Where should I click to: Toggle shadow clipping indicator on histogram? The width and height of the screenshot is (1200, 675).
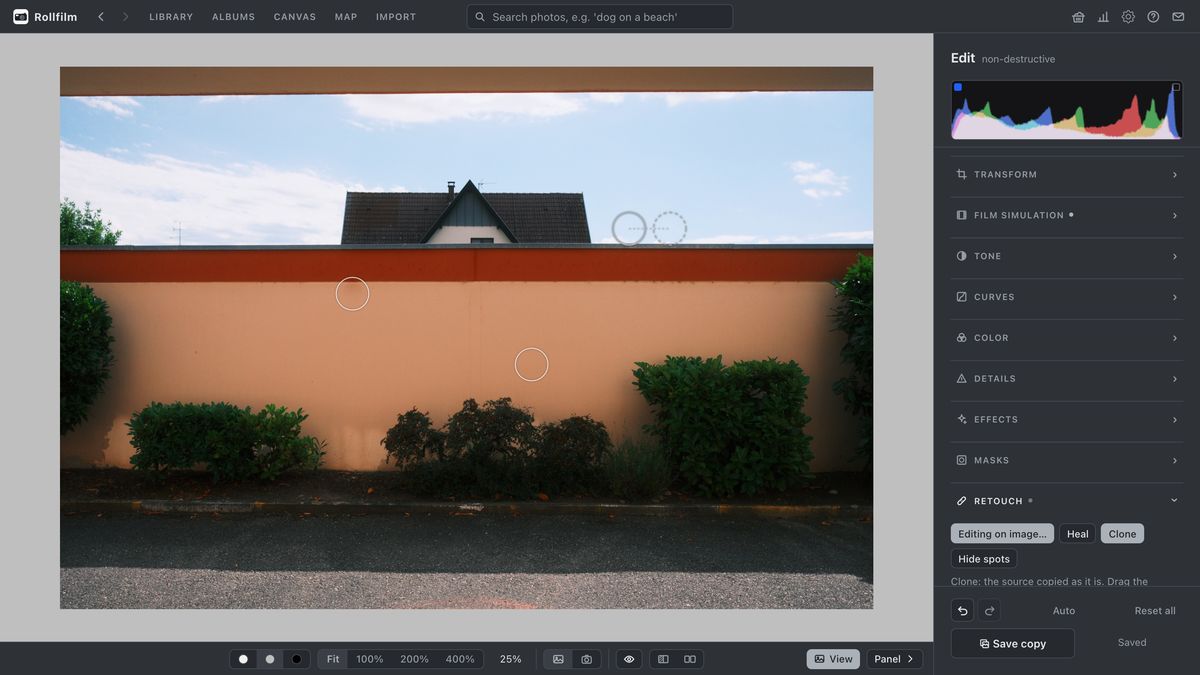(x=958, y=87)
